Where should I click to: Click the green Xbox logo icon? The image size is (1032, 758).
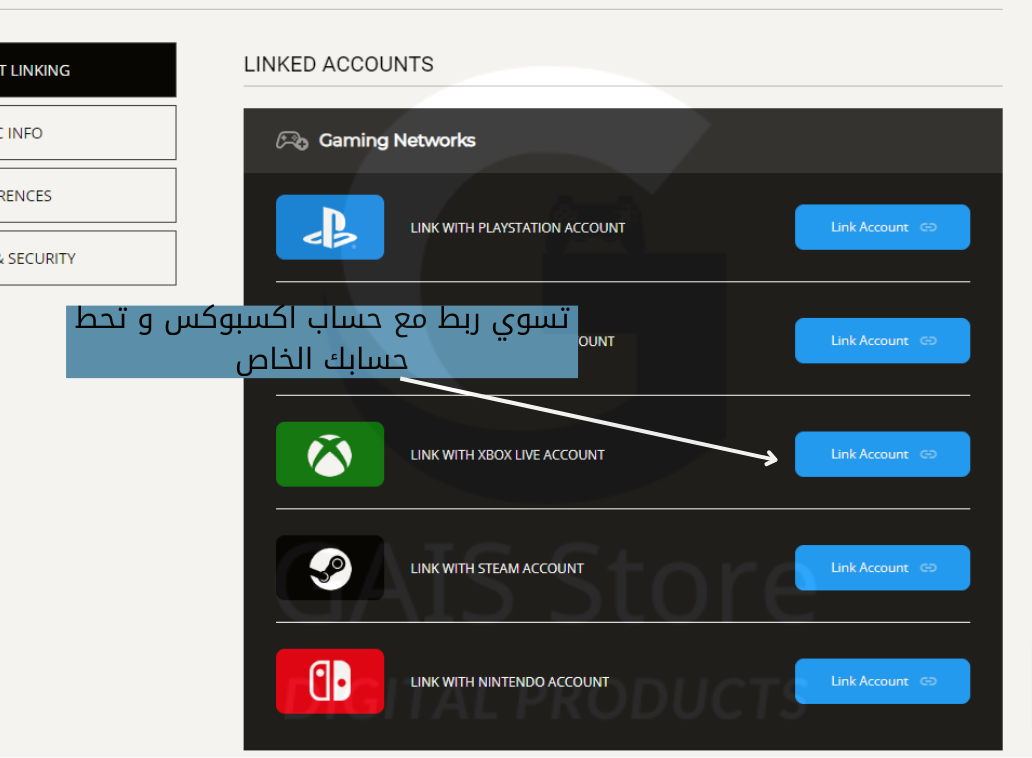tap(329, 454)
